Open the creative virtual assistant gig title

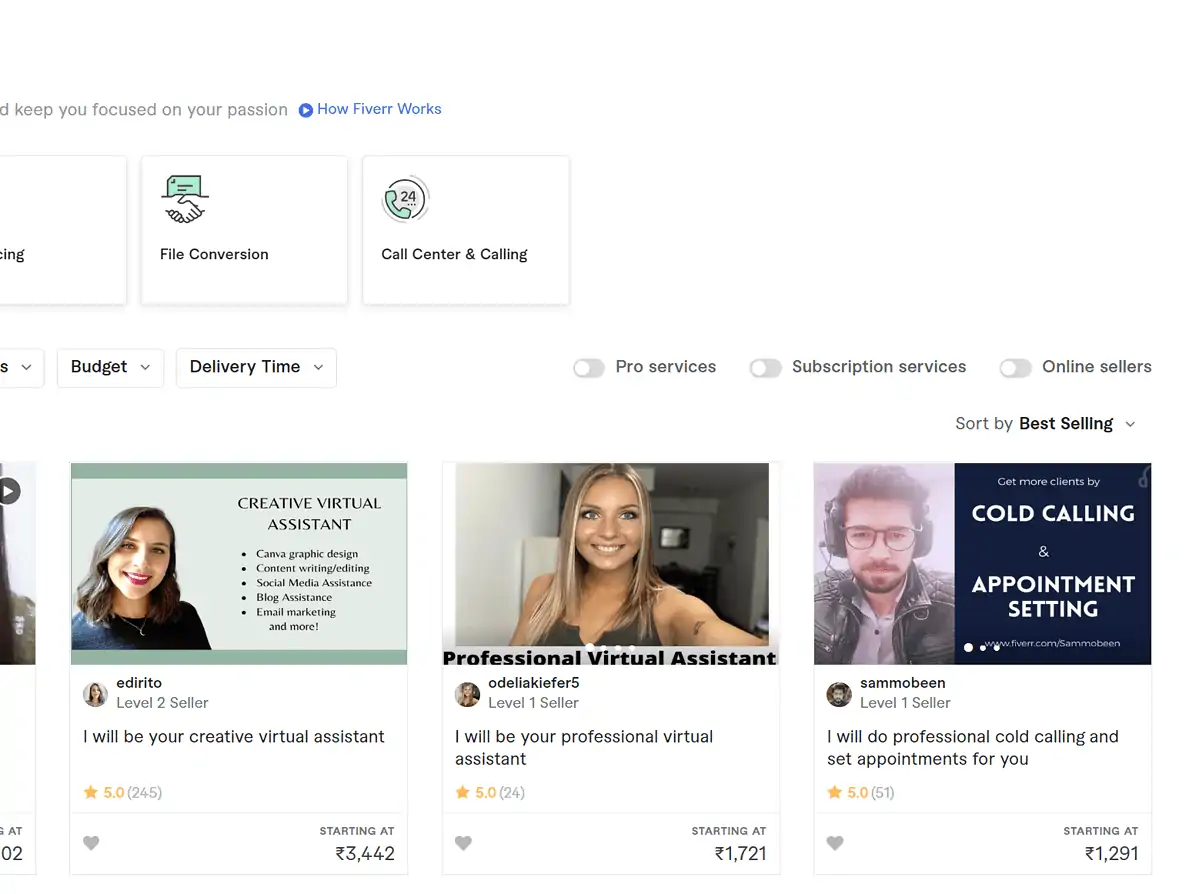[234, 736]
